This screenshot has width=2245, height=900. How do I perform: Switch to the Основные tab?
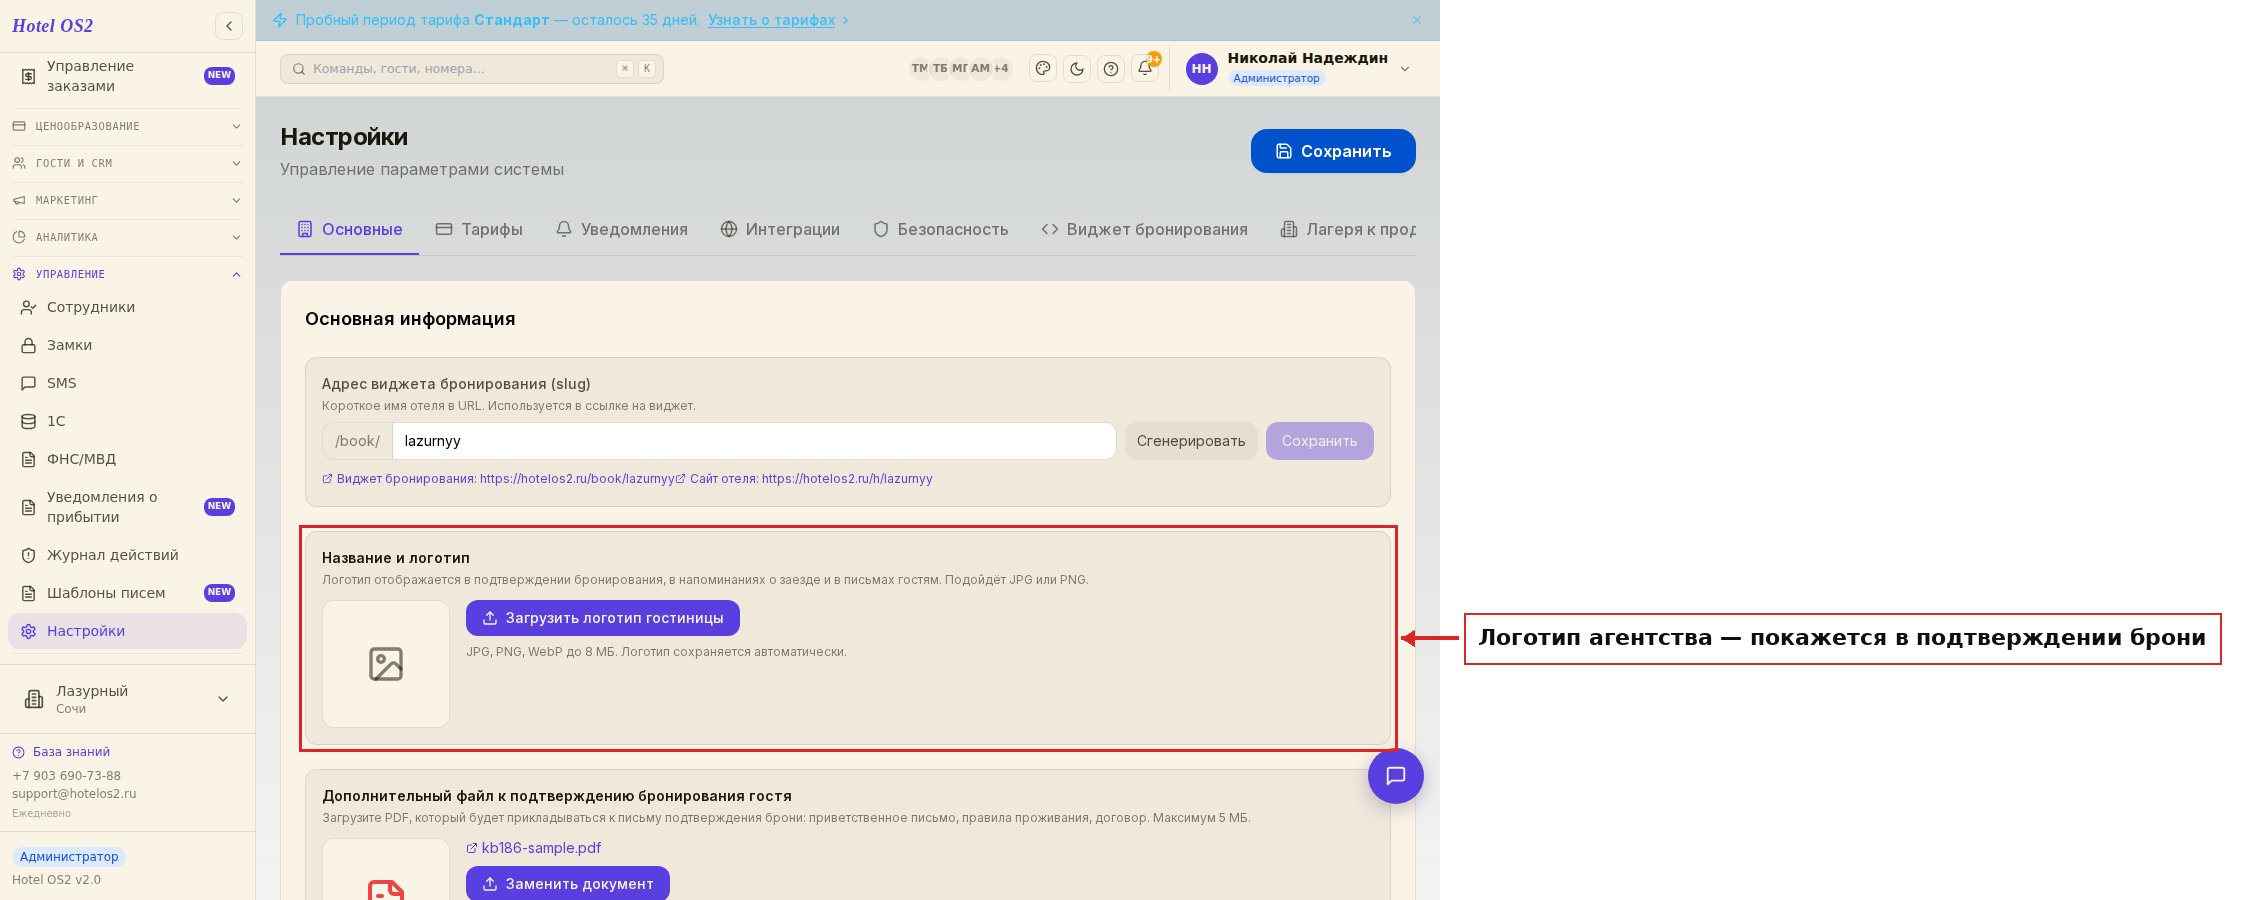tap(349, 229)
